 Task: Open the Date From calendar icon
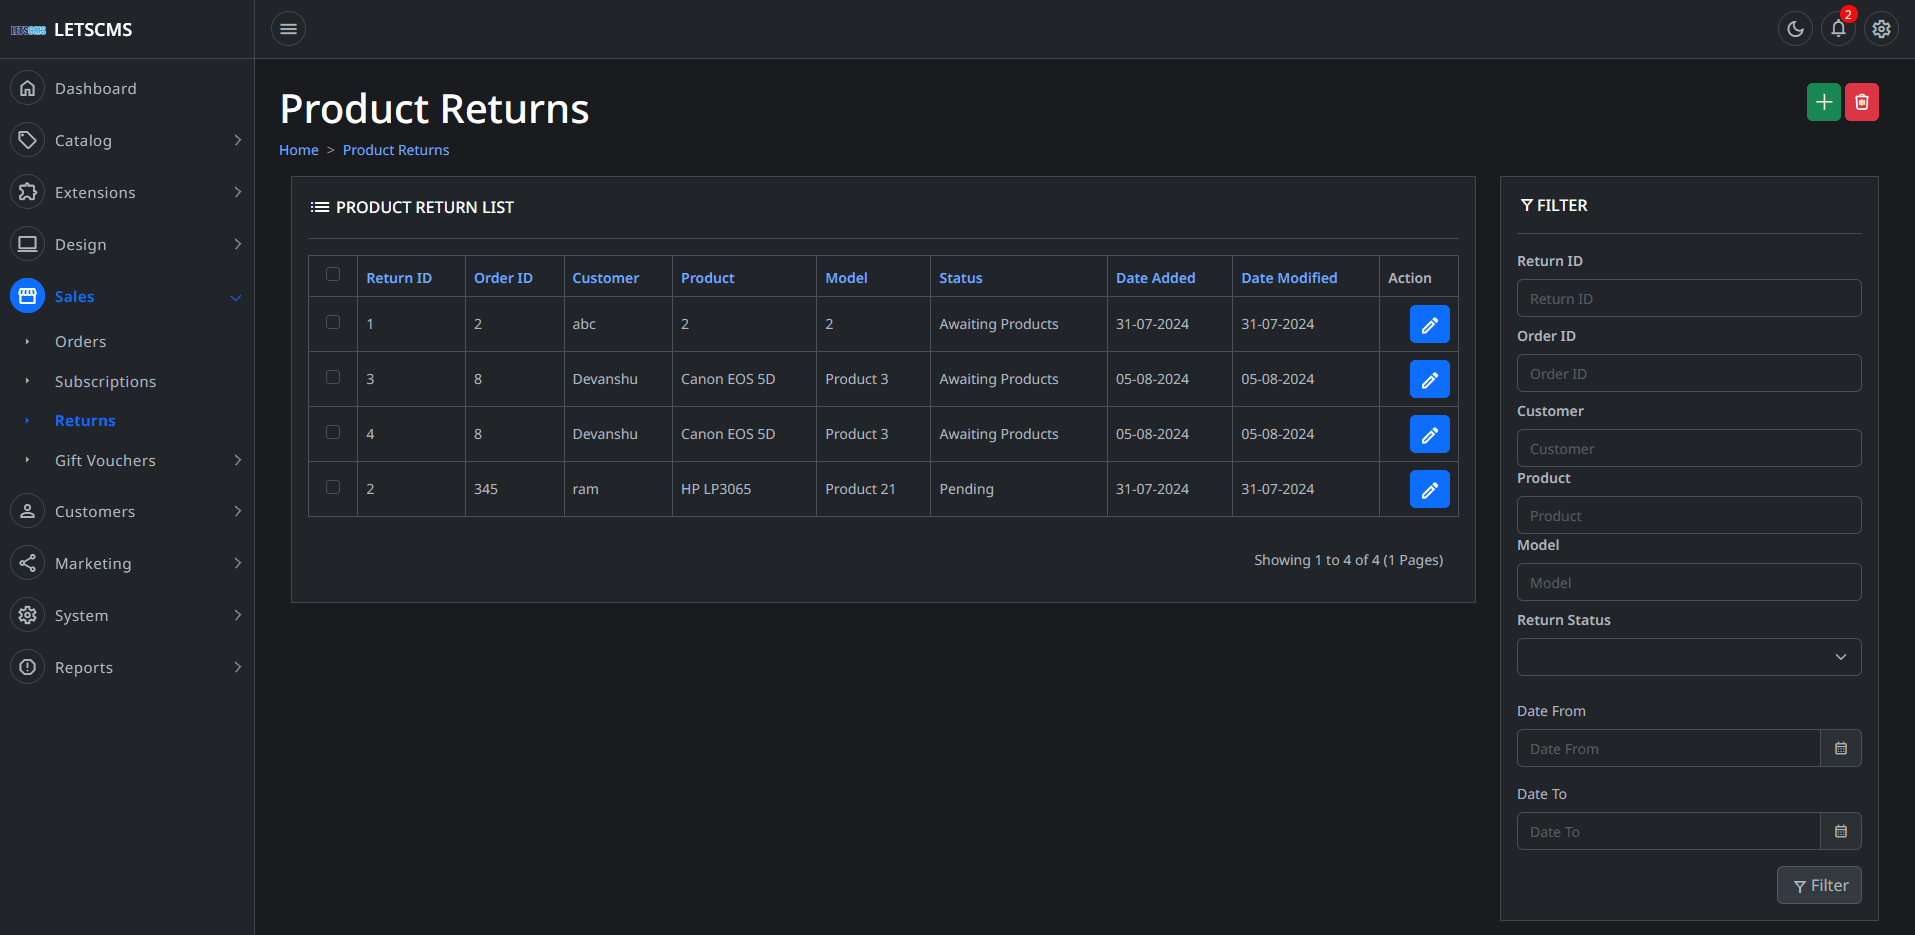[1840, 748]
